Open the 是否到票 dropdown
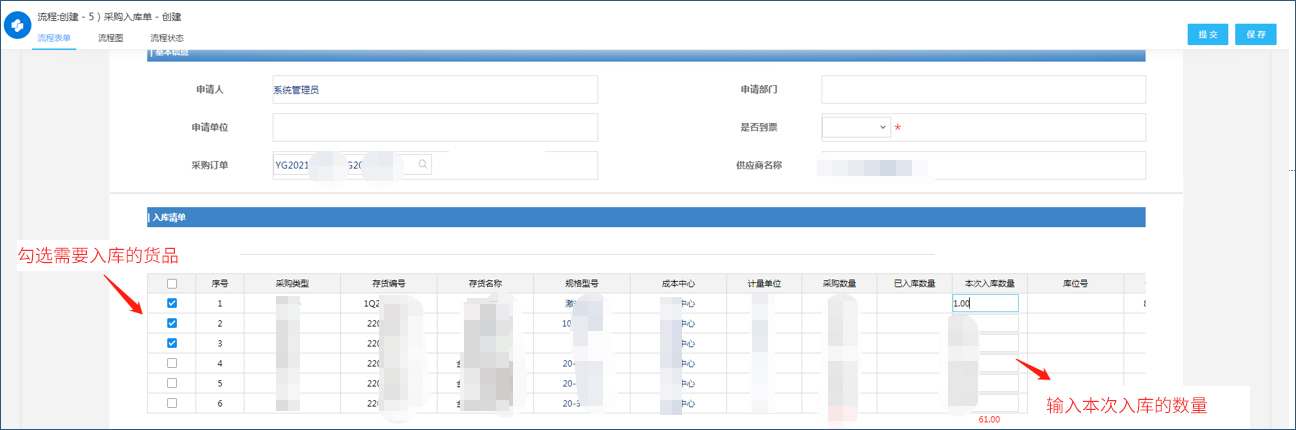The height and width of the screenshot is (430, 1296). pos(856,128)
